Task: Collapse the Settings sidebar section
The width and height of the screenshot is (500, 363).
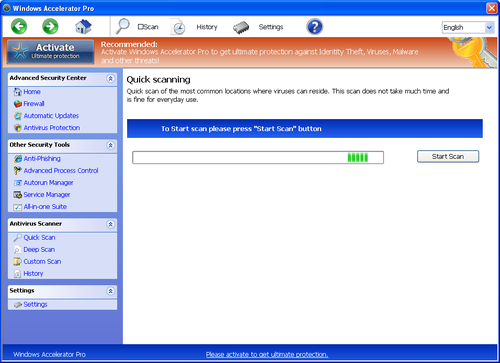Action: [110, 291]
